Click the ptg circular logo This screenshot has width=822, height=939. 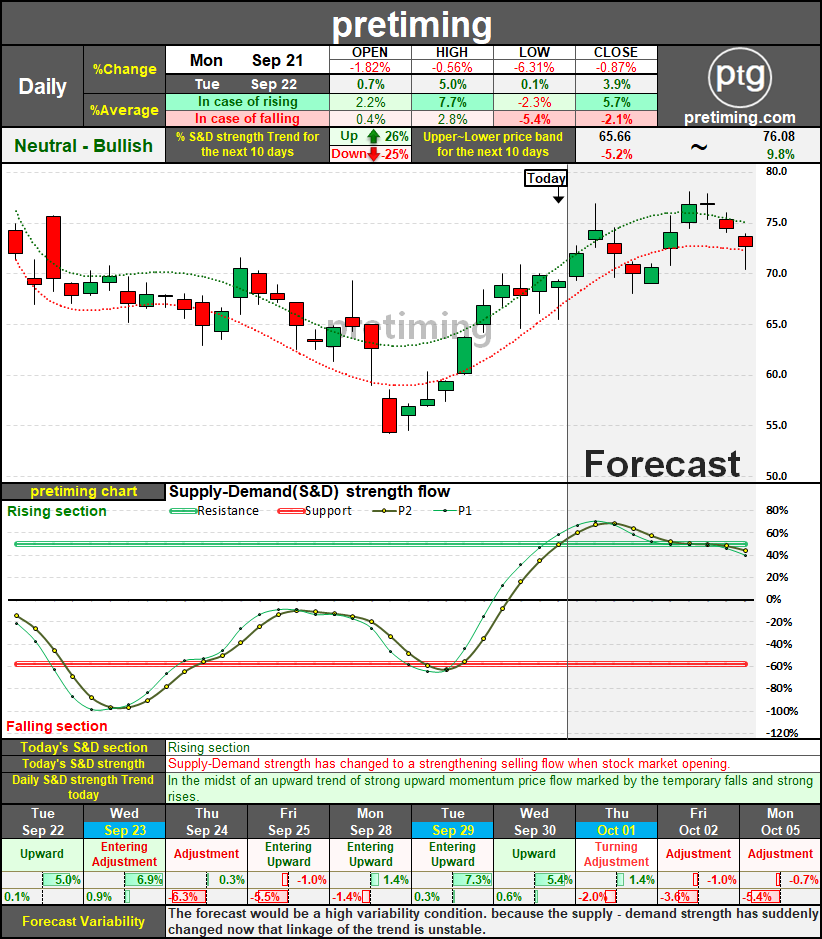(739, 77)
